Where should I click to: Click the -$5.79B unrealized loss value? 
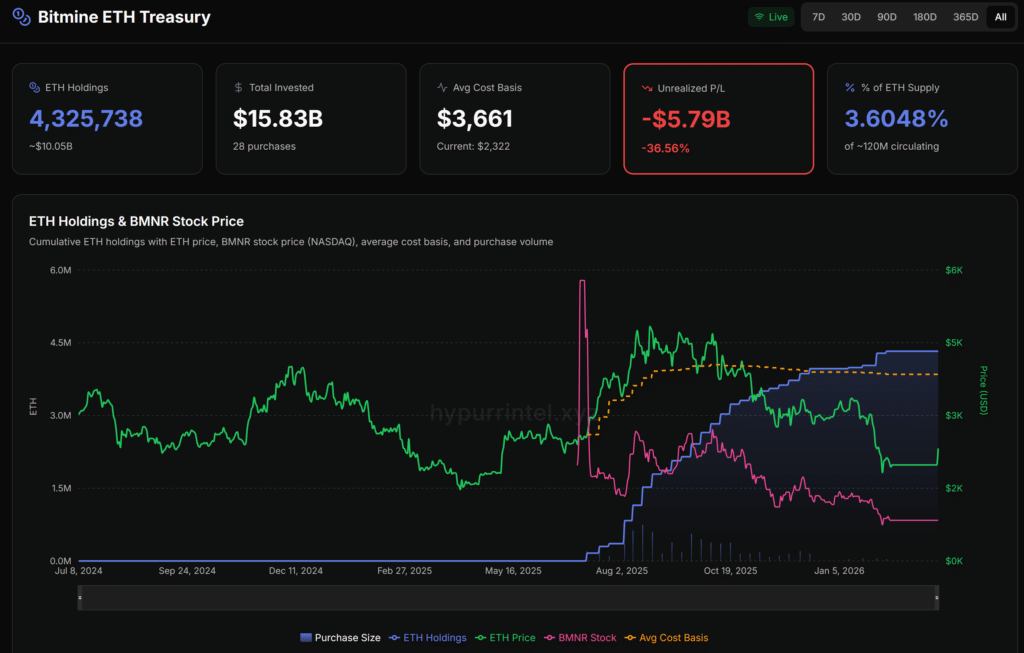click(x=686, y=119)
